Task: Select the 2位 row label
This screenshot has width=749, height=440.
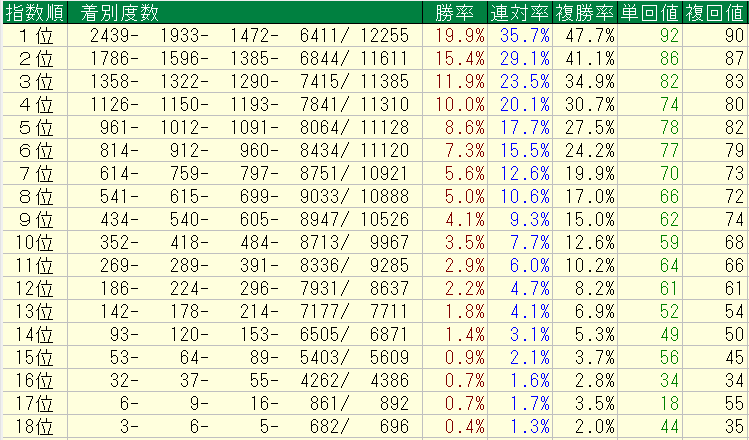Action: click(x=36, y=59)
